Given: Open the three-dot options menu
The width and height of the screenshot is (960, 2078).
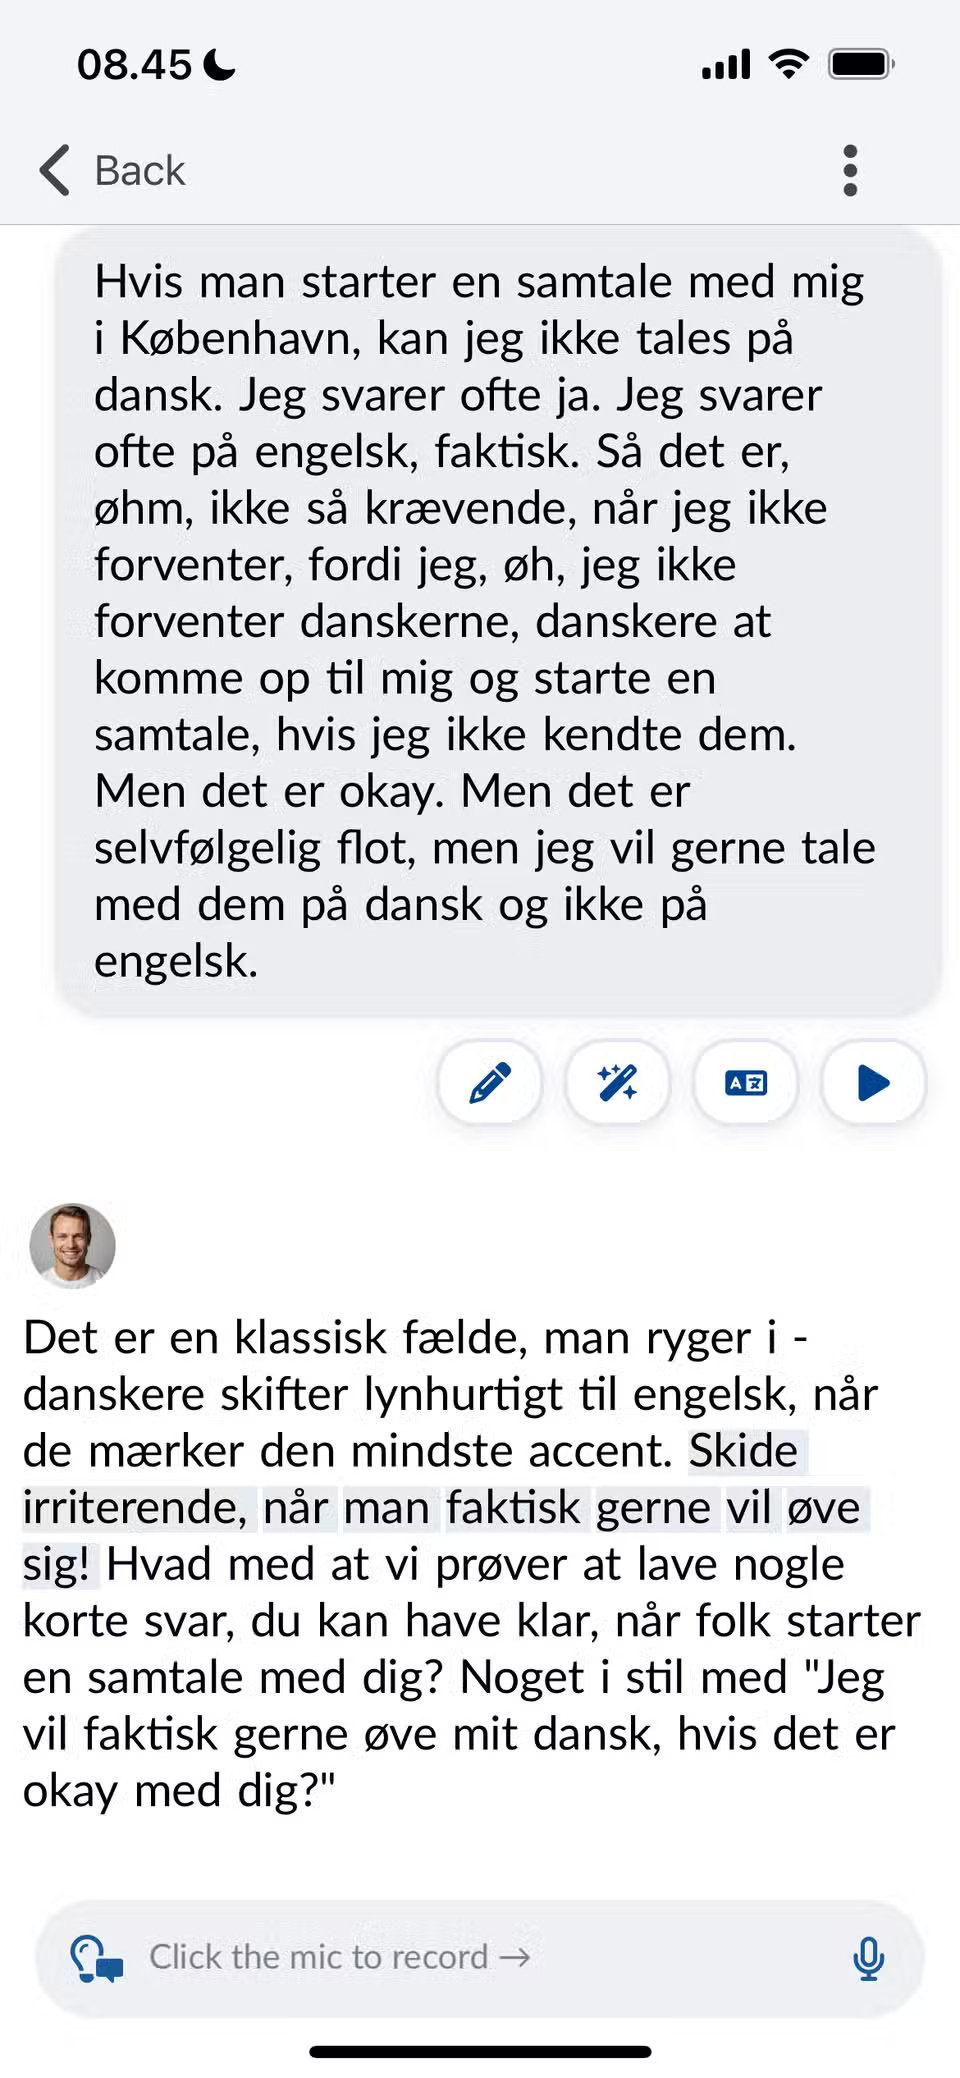Looking at the screenshot, I should tap(850, 170).
